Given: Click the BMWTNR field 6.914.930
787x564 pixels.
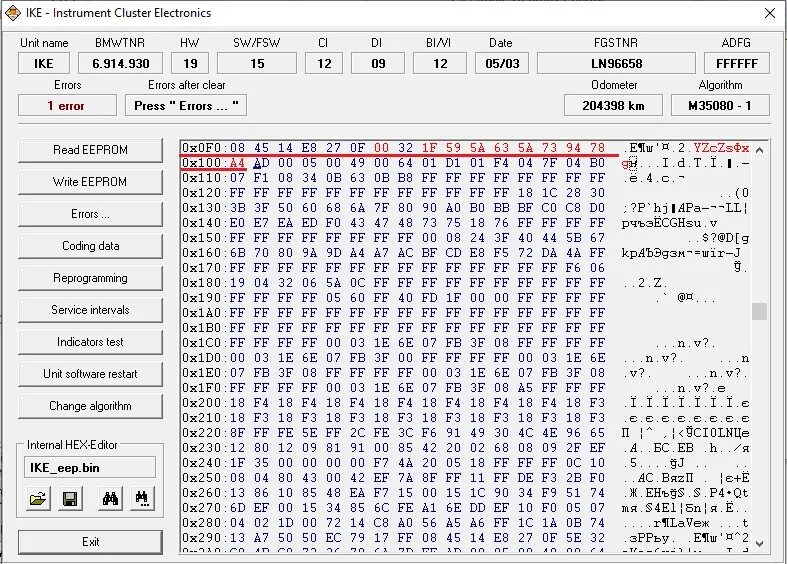Looking at the screenshot, I should 120,64.
